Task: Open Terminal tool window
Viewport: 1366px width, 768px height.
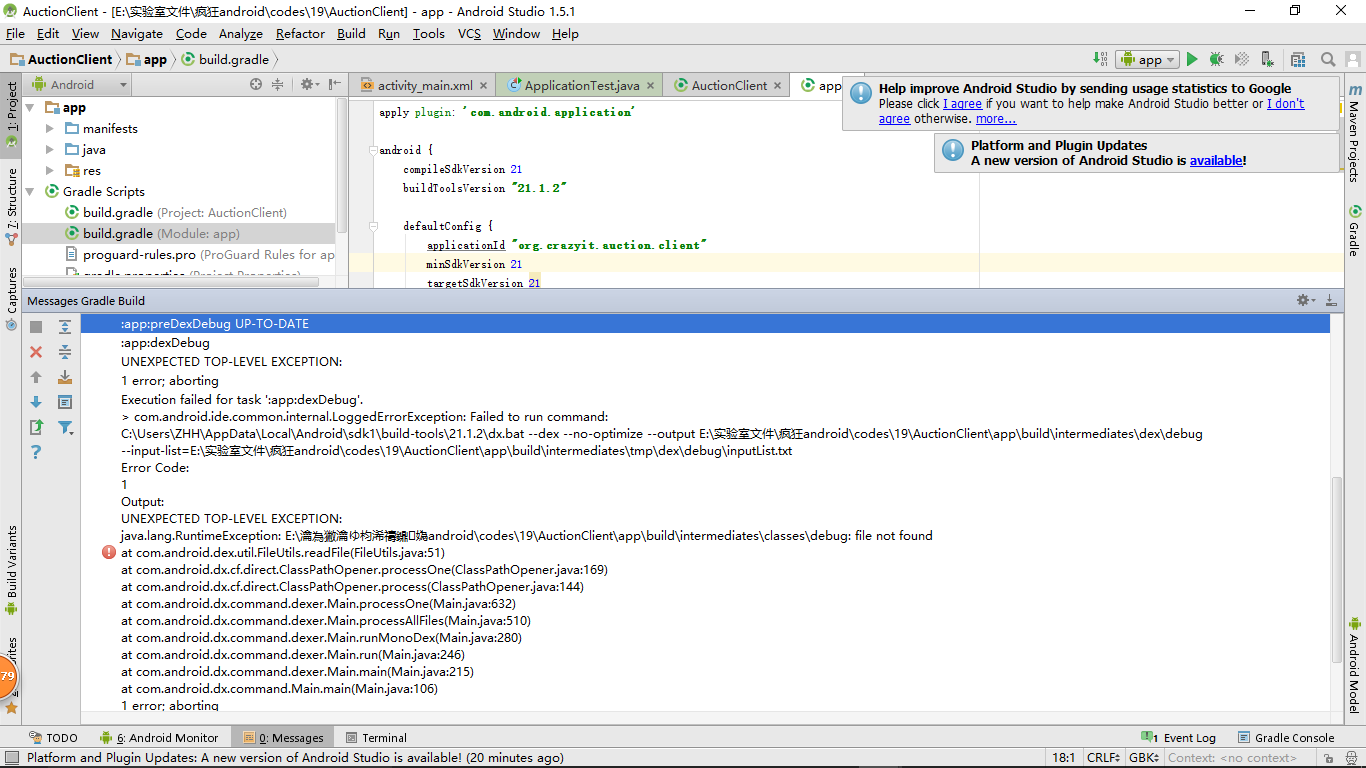Action: pos(376,738)
